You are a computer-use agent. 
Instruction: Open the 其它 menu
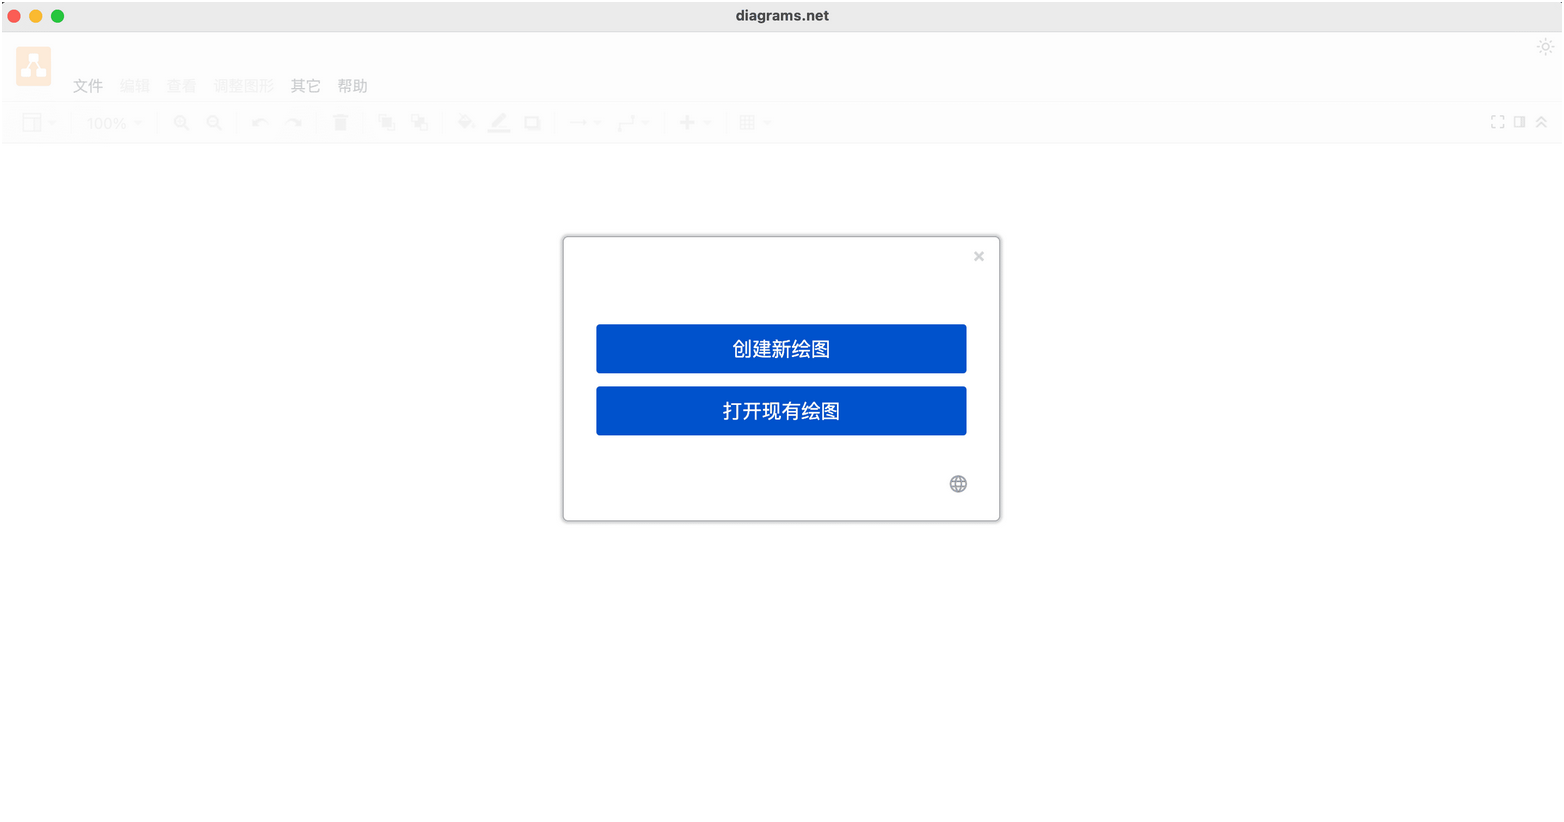(305, 86)
